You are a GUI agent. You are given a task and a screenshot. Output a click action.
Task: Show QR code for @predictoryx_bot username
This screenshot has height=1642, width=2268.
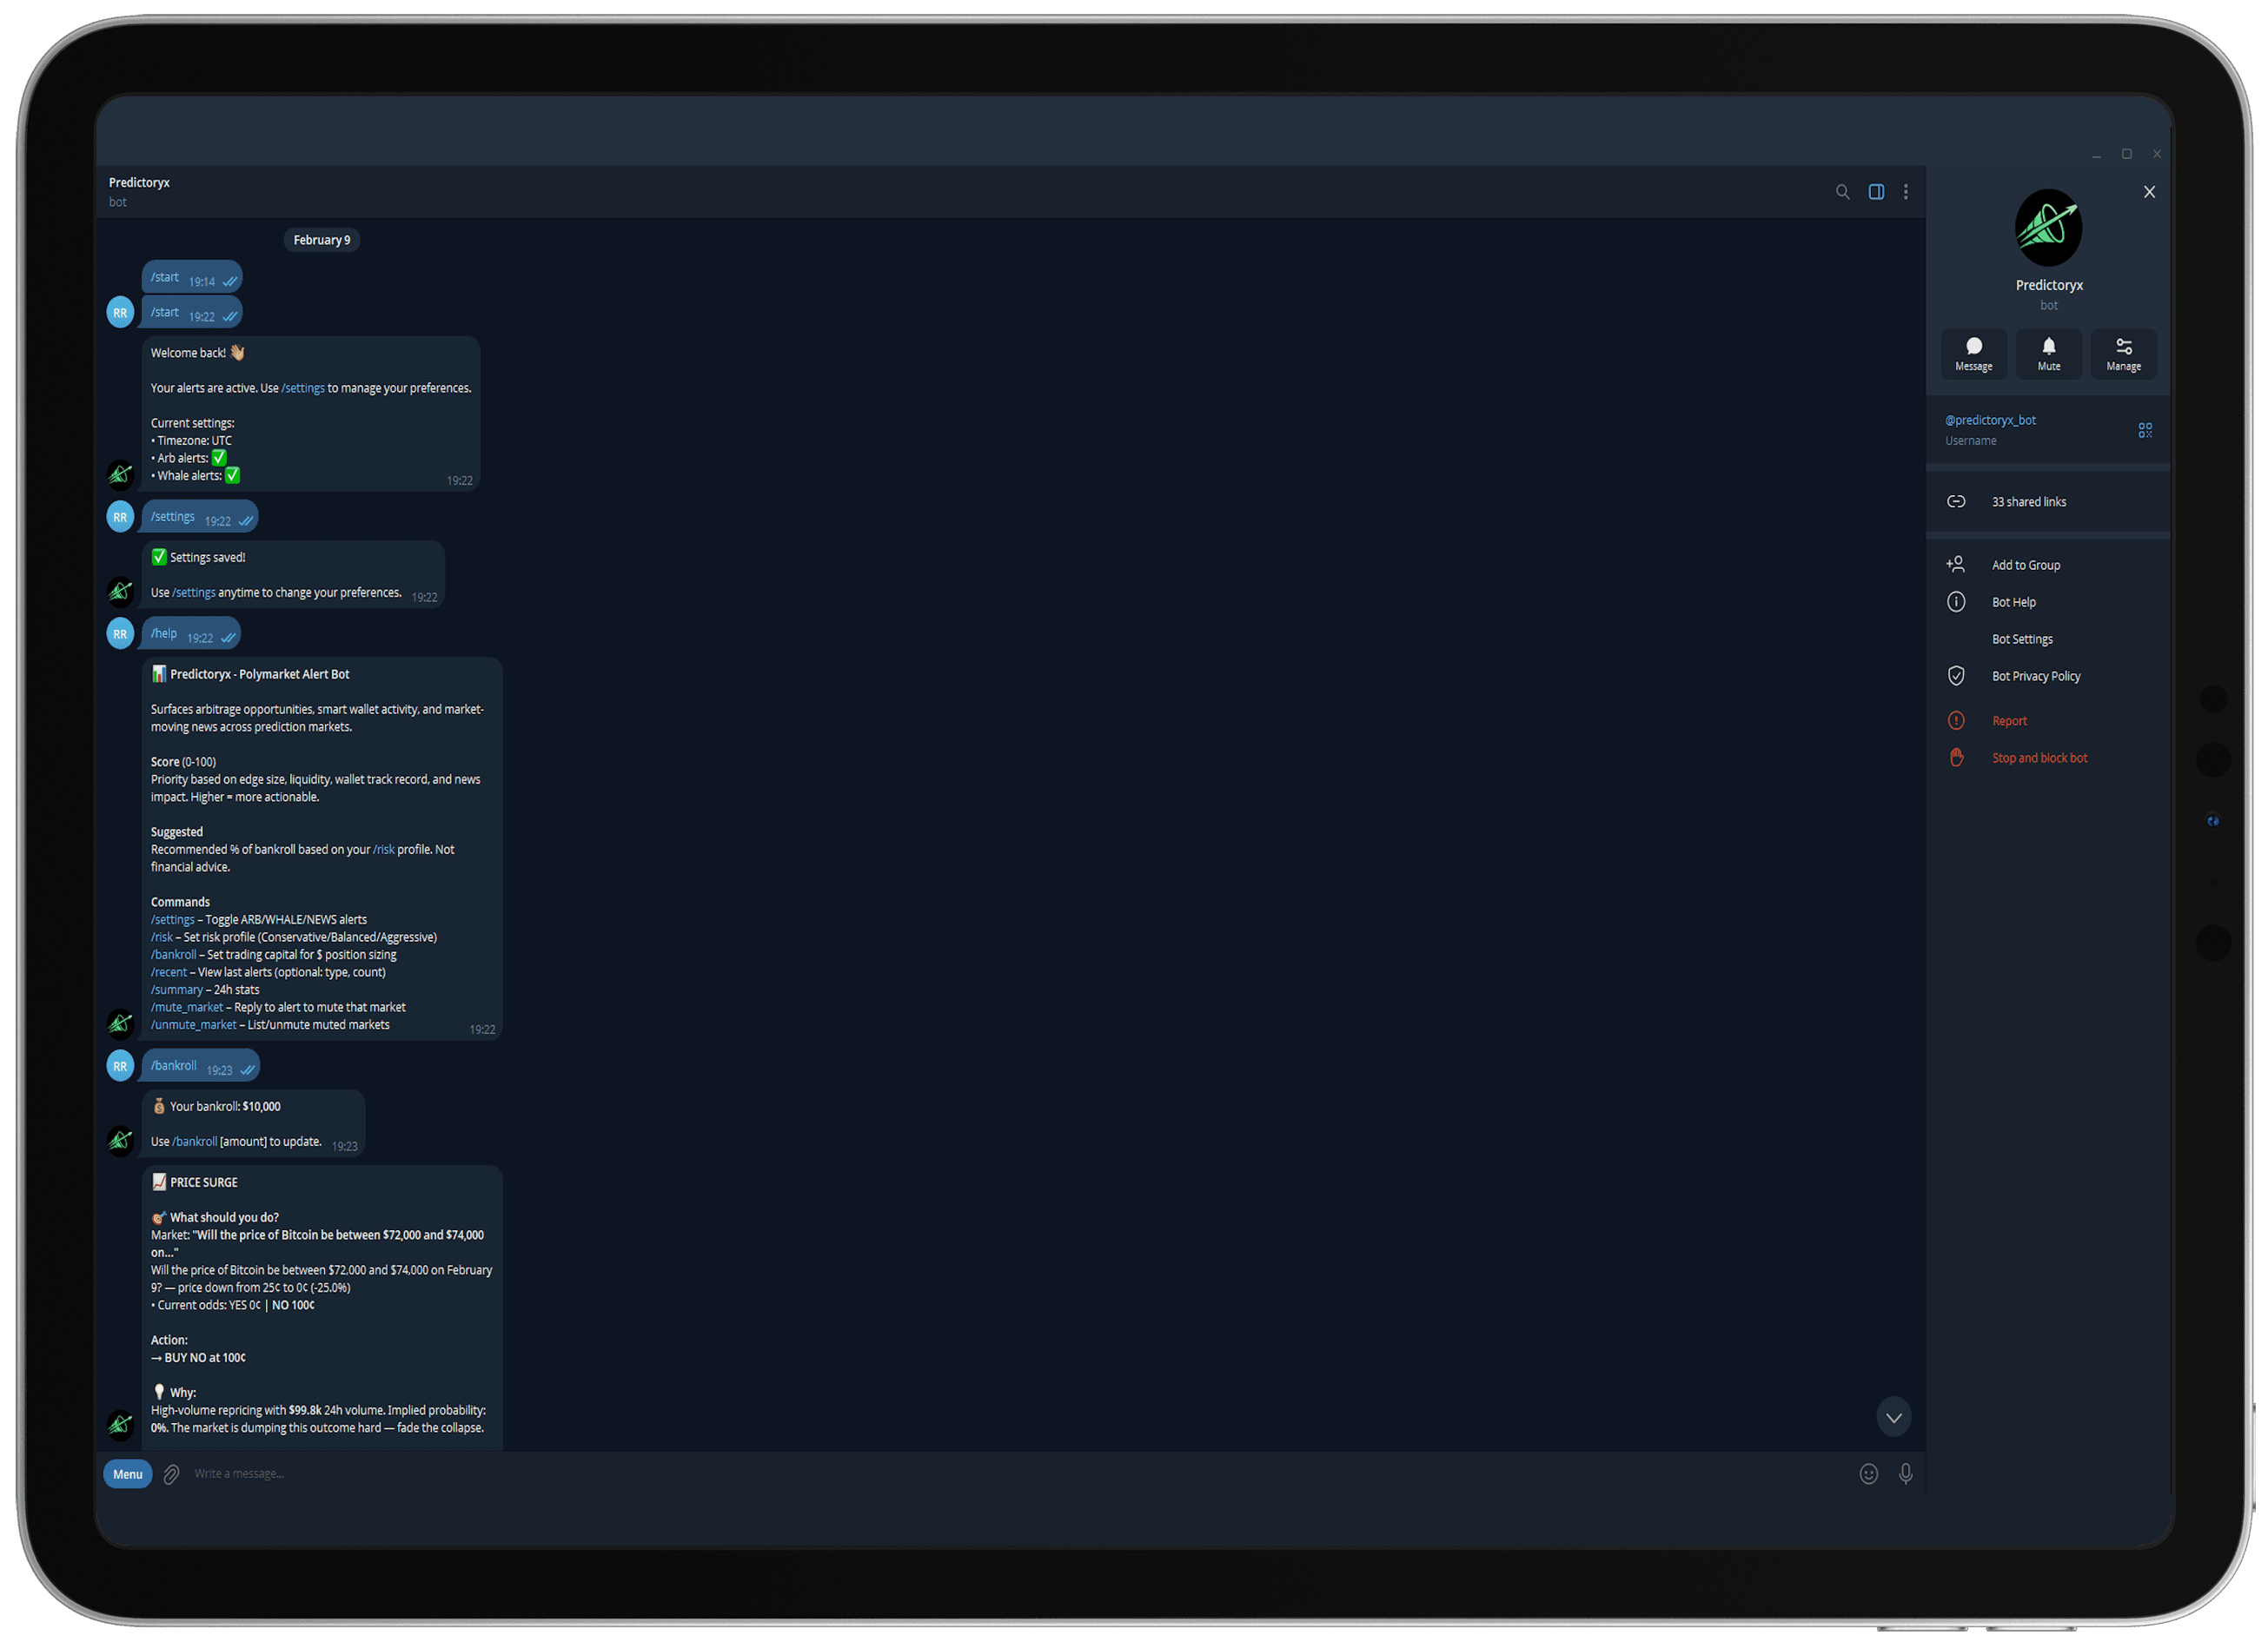[x=2145, y=430]
